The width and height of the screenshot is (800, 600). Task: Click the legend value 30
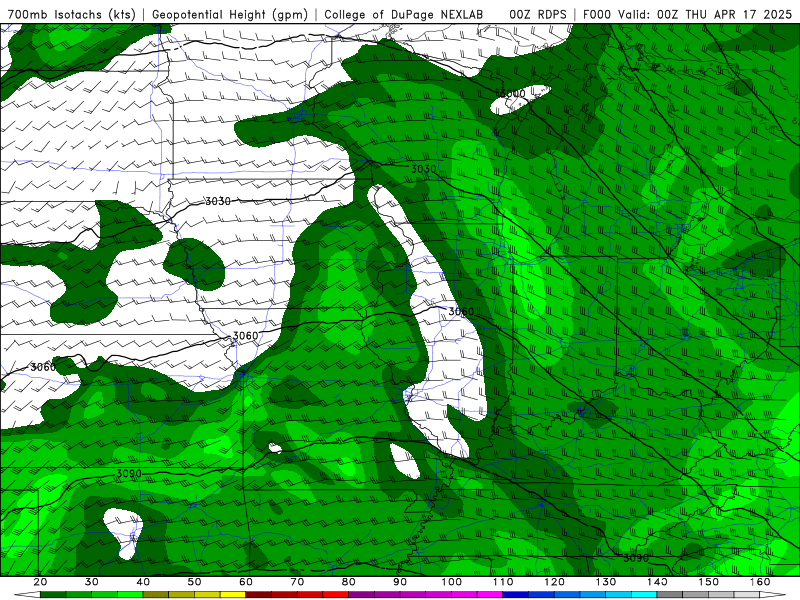click(x=92, y=582)
